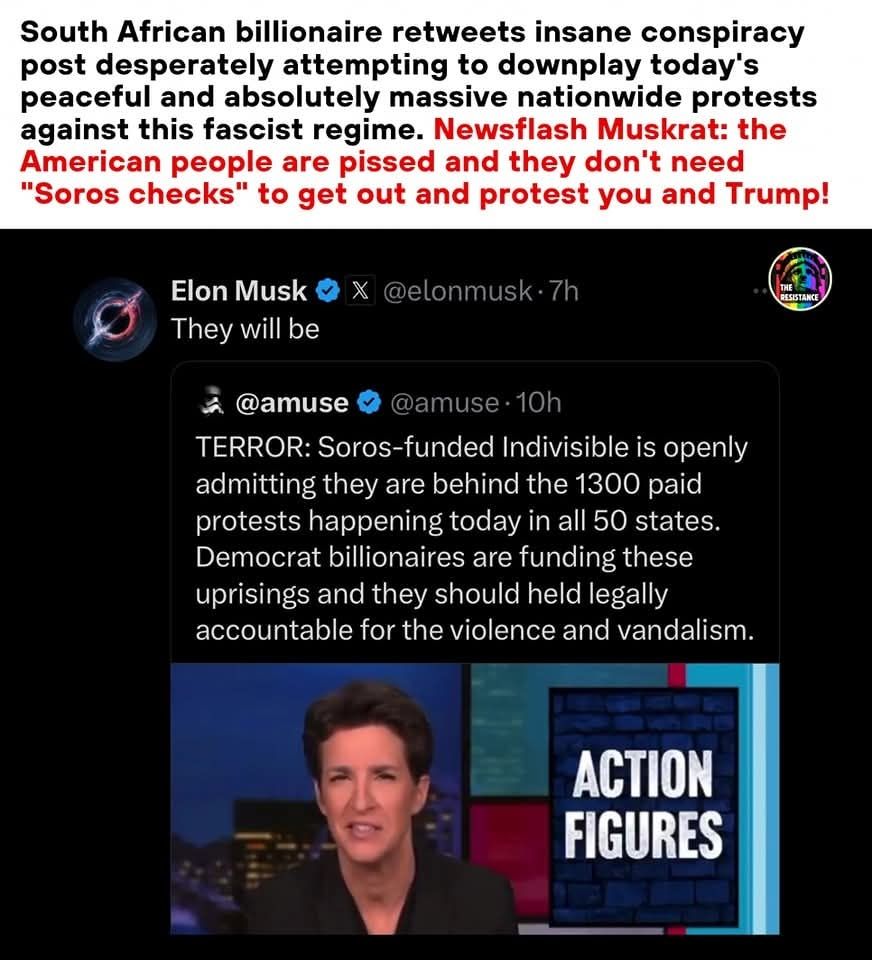Click the @amuse stormtrooper avatar
Image resolution: width=872 pixels, height=960 pixels.
coord(212,401)
